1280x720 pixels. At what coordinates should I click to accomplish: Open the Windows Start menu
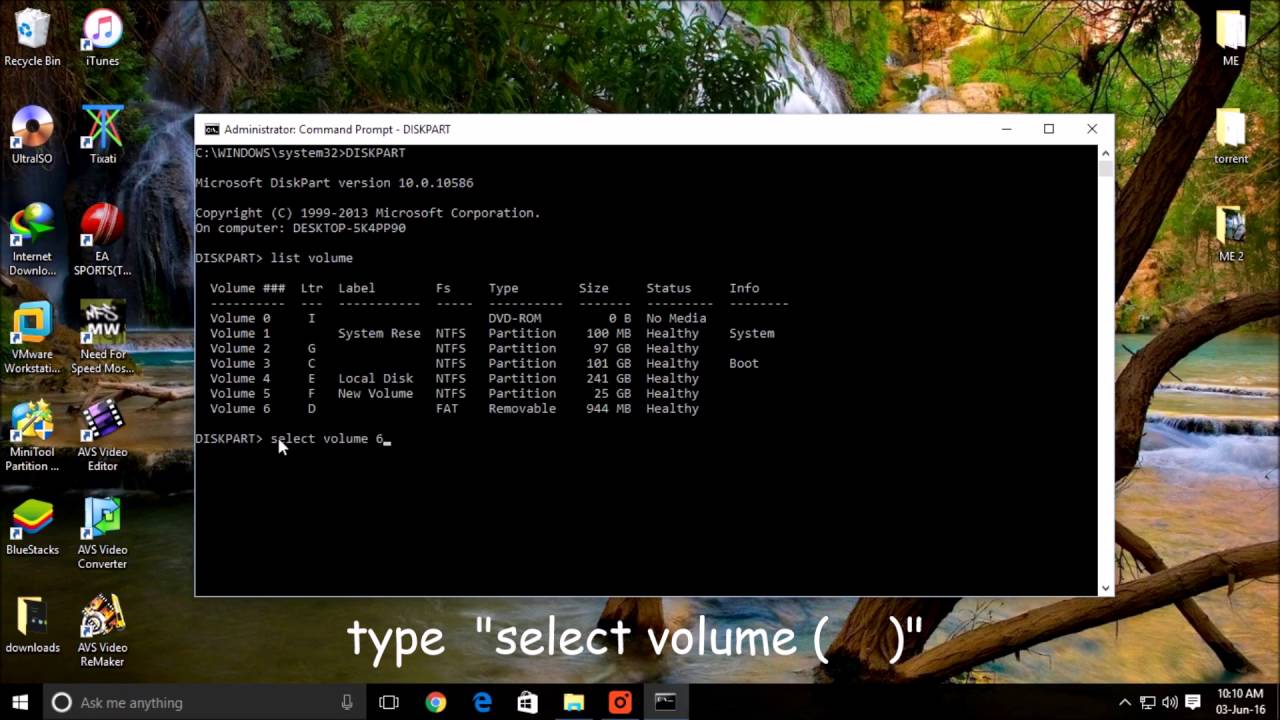click(x=20, y=702)
